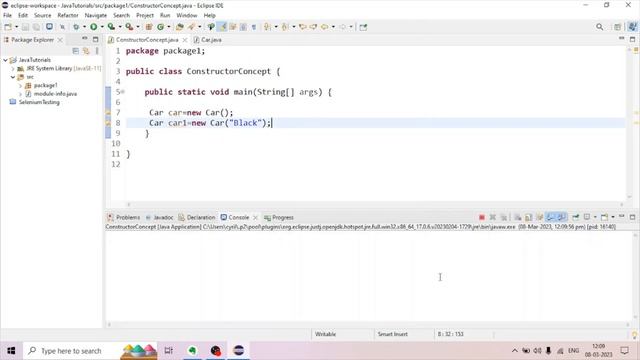Image resolution: width=640 pixels, height=360 pixels.
Task: Terminate process with red stop button
Action: pos(482,218)
